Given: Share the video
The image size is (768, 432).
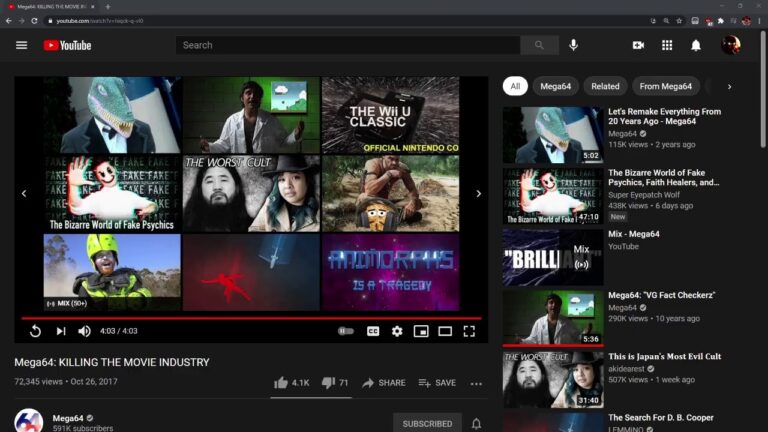Looking at the screenshot, I should [x=384, y=383].
